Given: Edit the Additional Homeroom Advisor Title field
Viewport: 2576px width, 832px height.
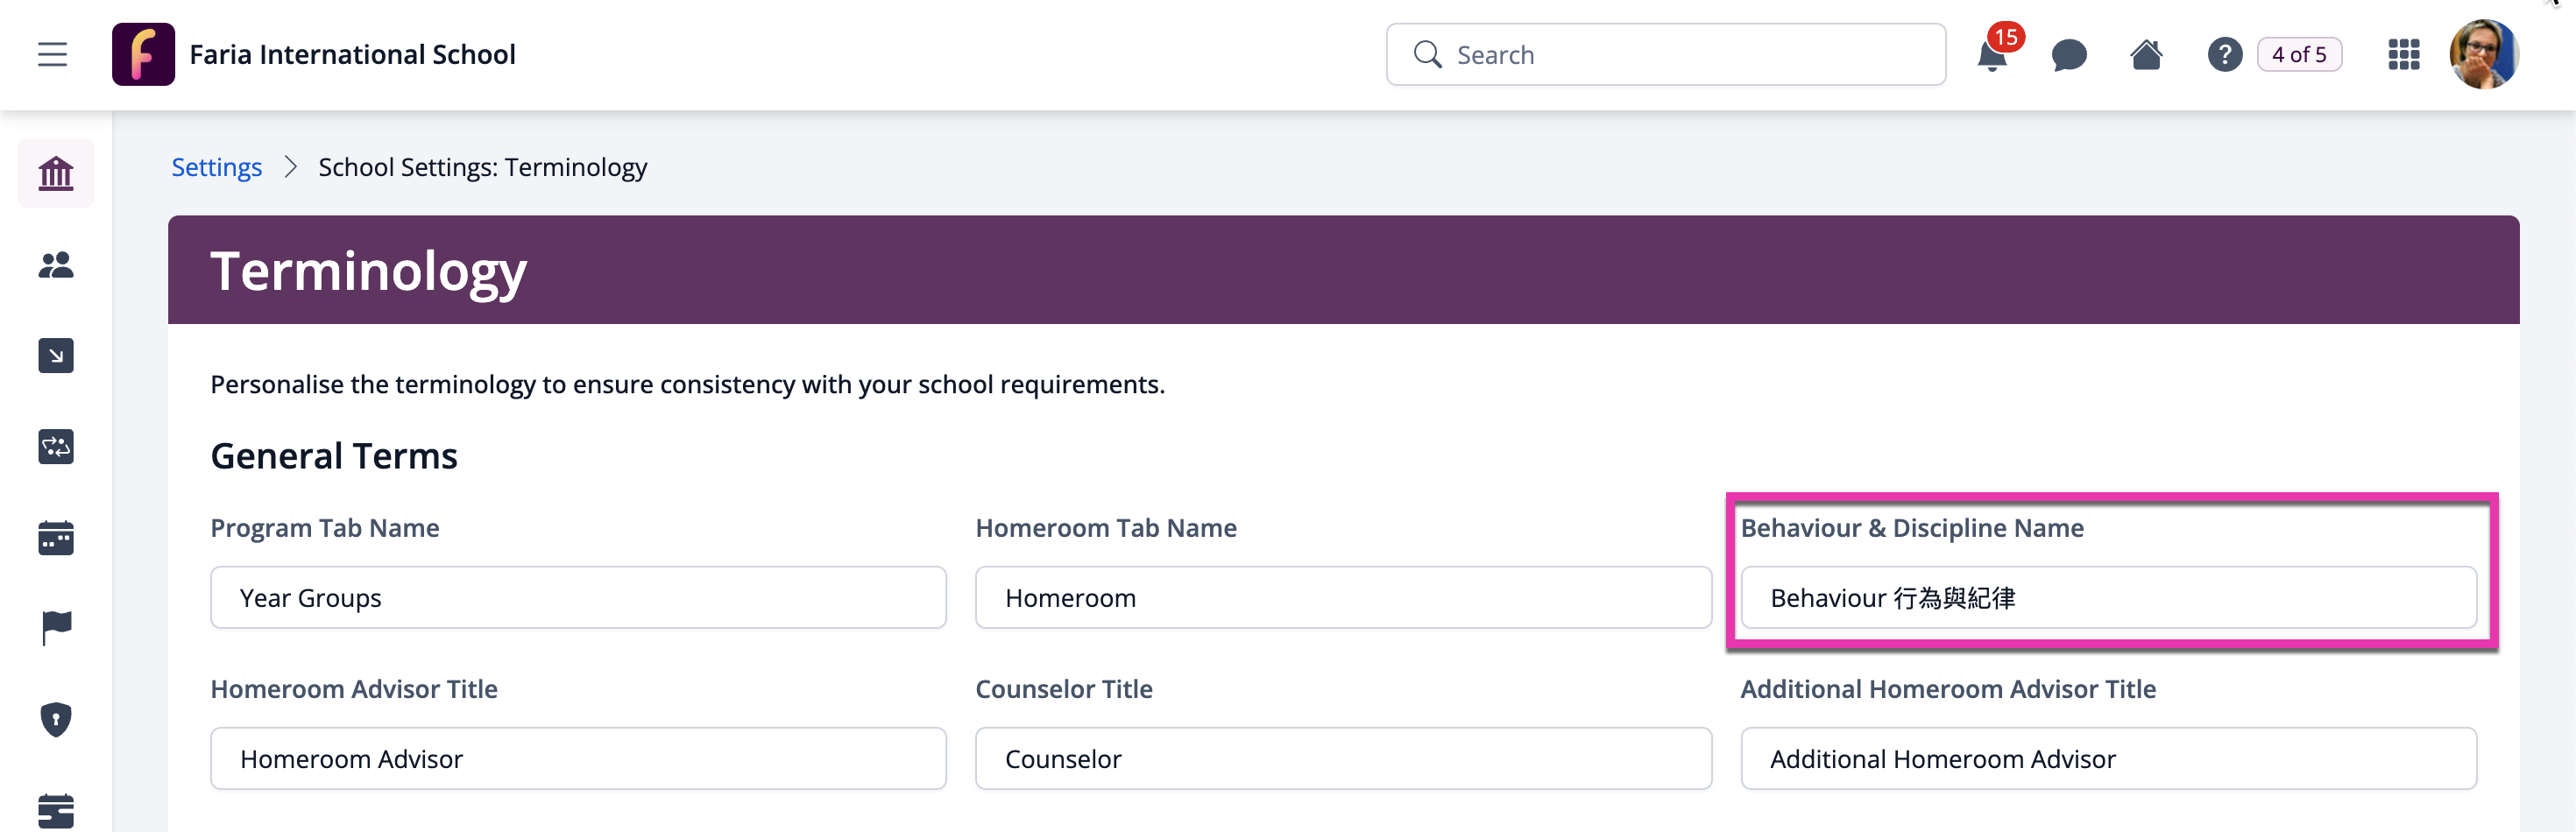Looking at the screenshot, I should (x=2108, y=759).
